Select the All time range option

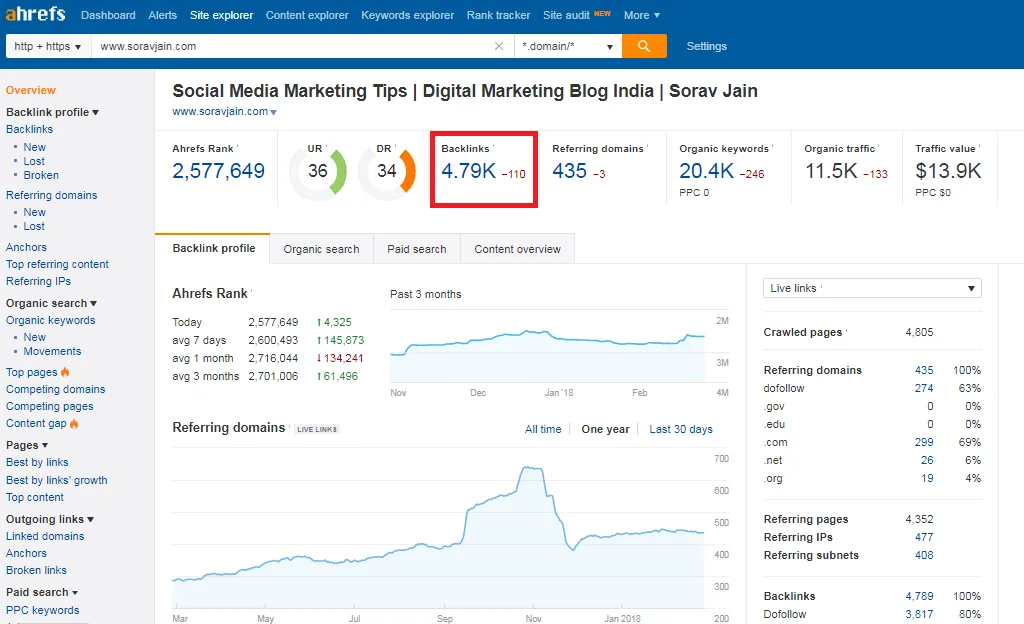[543, 429]
